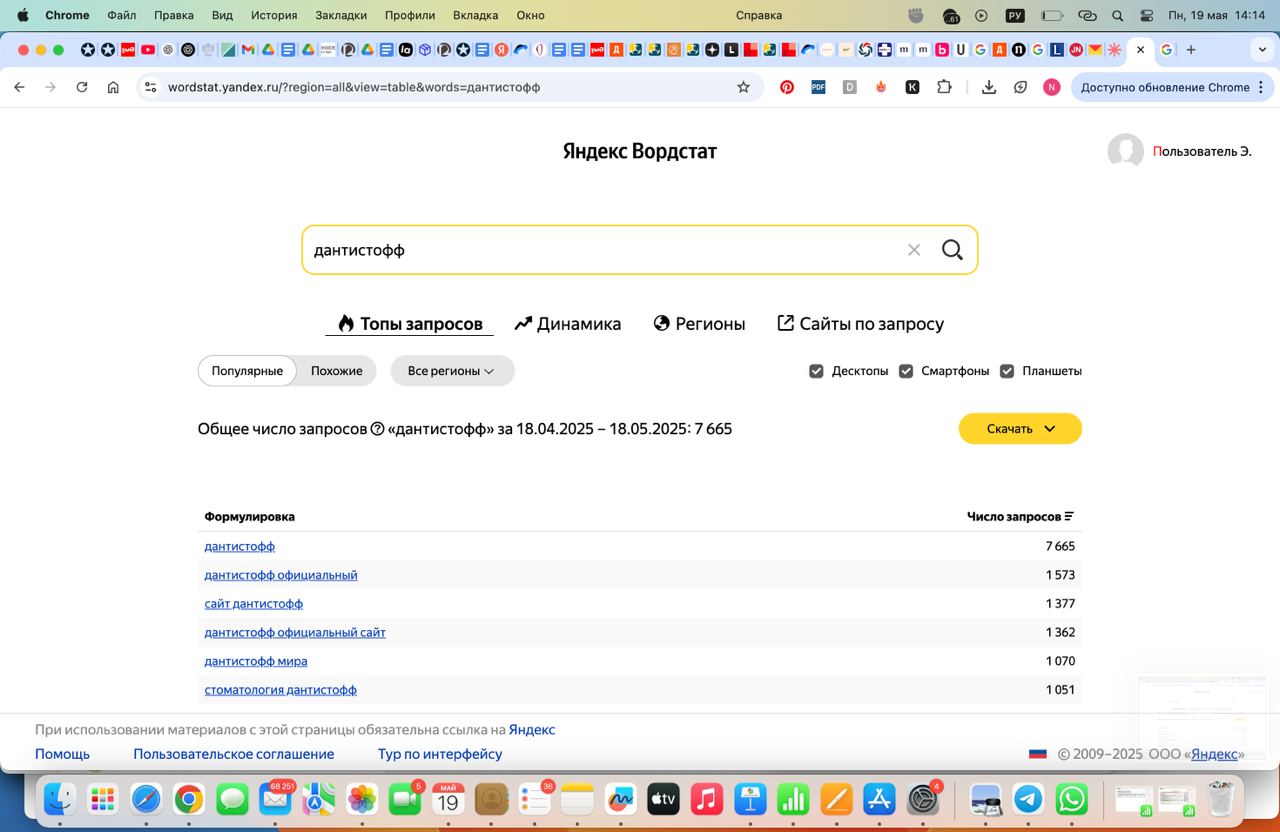
Task: Open the Chrome three-dot menu
Action: point(1262,87)
